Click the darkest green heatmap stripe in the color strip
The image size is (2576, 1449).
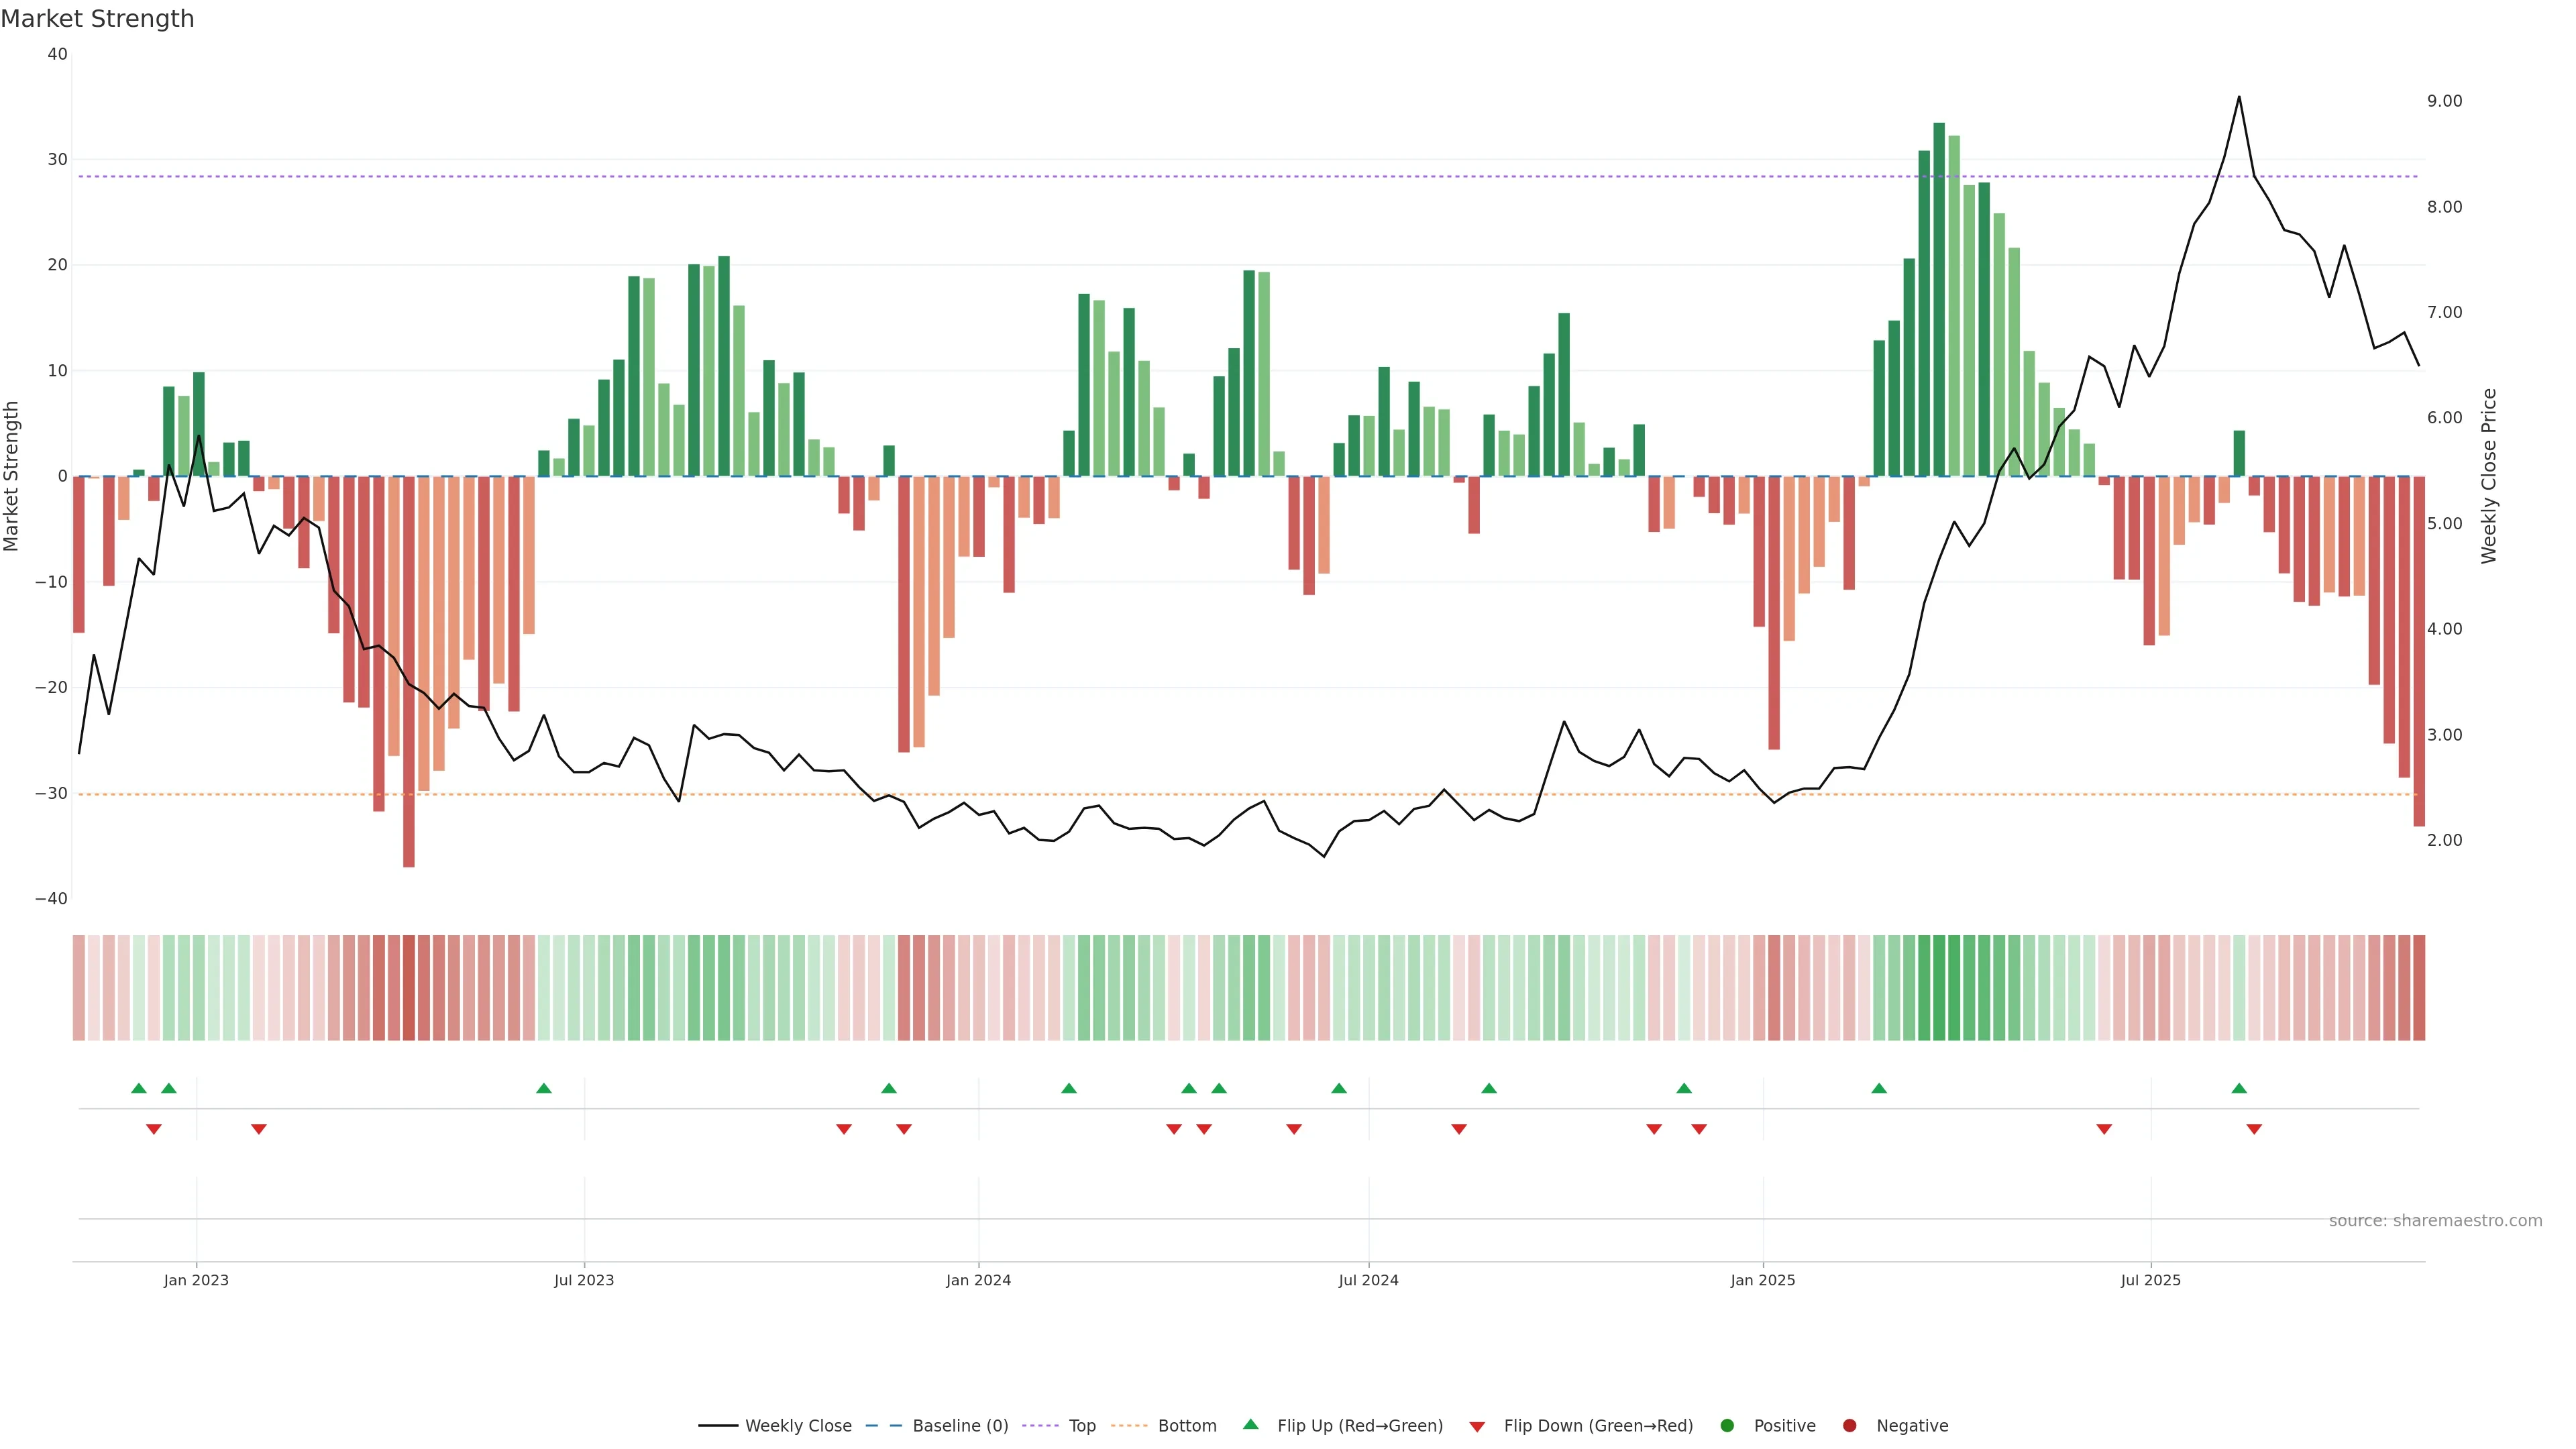click(1939, 988)
